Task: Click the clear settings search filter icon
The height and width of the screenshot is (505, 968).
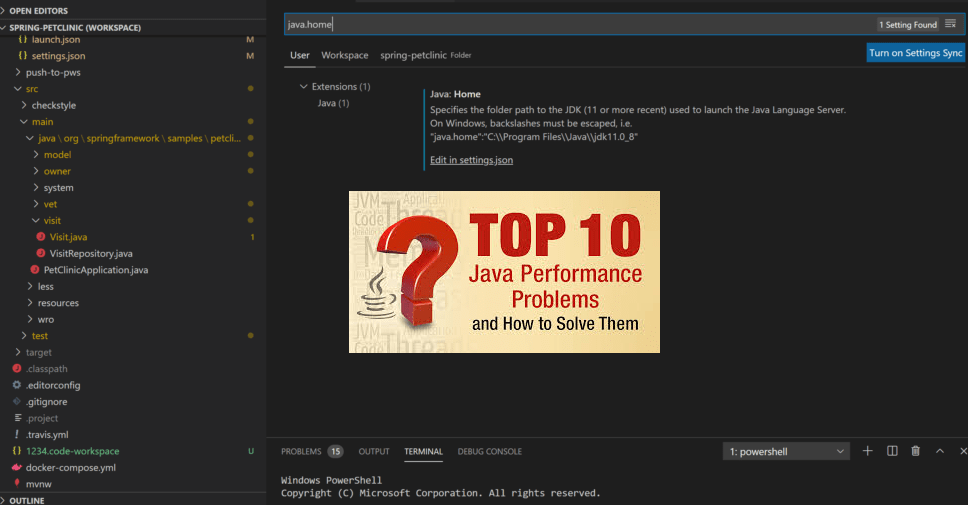Action: [x=951, y=24]
